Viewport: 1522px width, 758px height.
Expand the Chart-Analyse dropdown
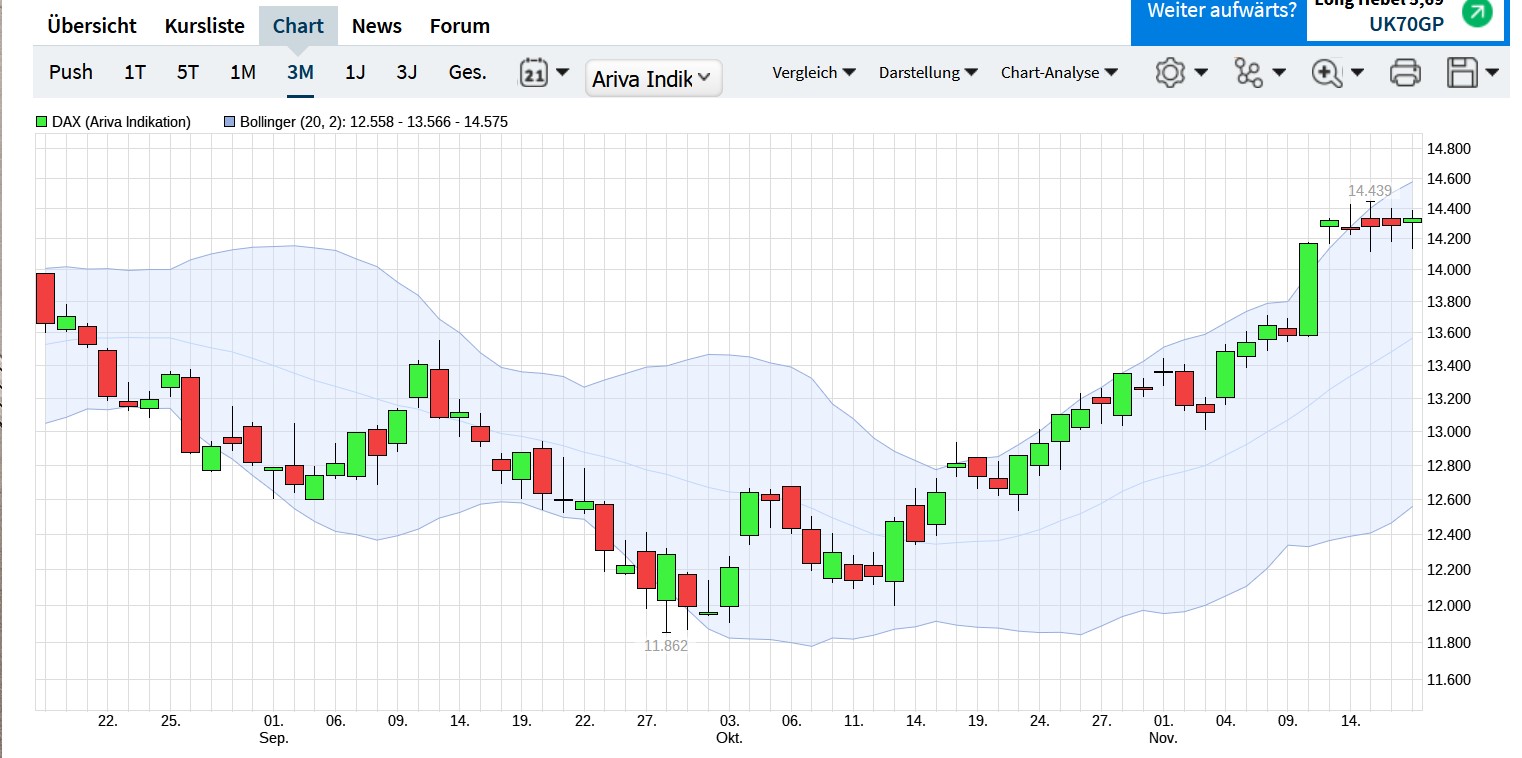[x=1059, y=72]
